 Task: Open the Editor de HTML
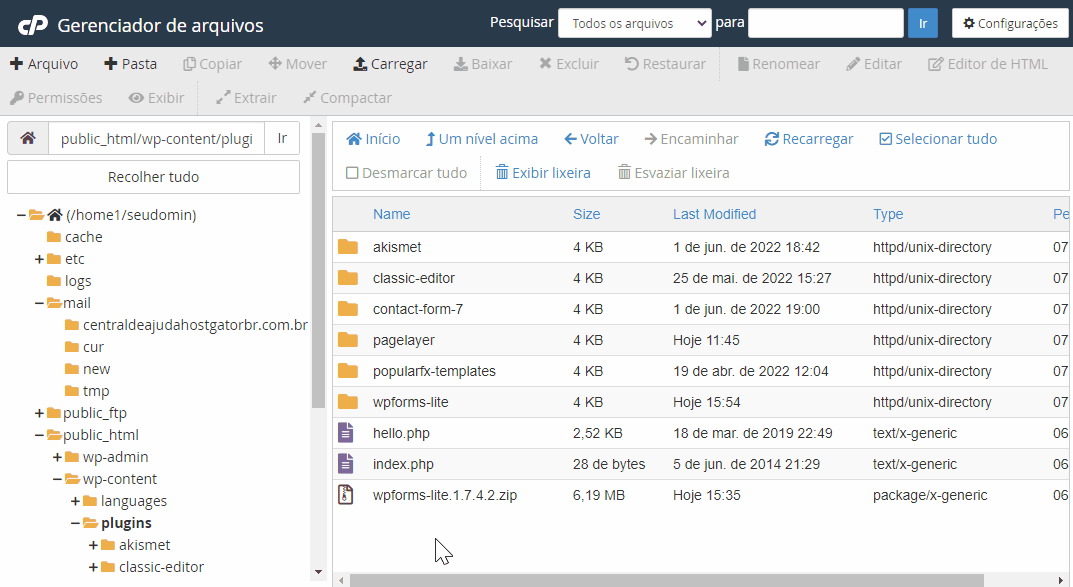987,64
